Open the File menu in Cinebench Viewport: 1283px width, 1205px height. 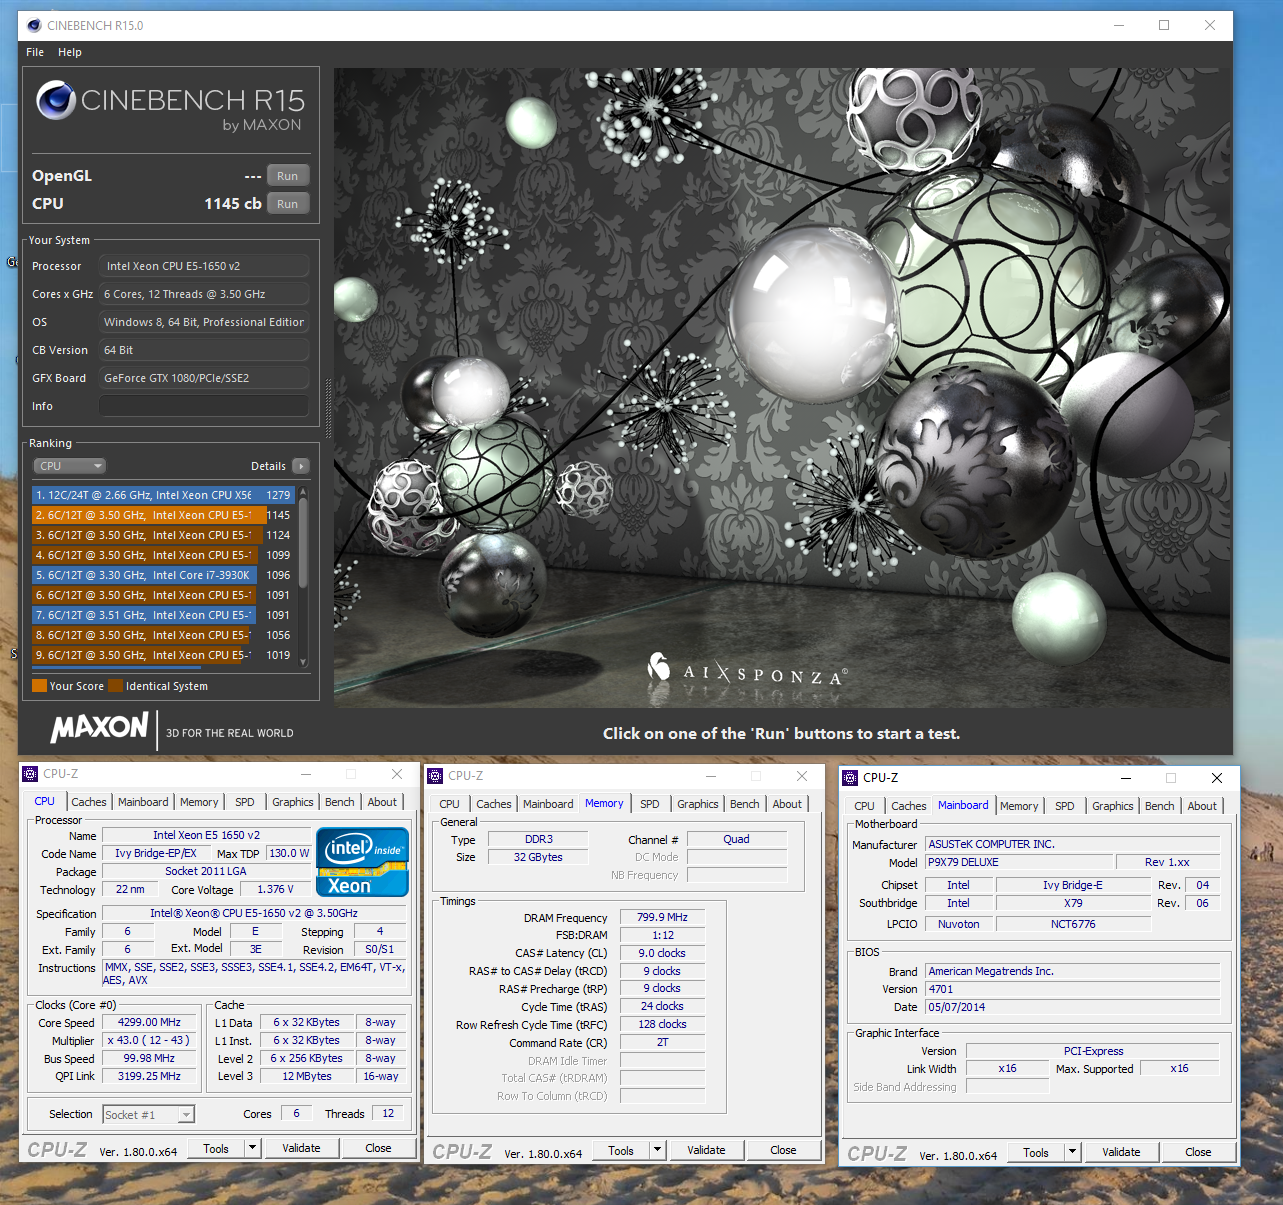pyautogui.click(x=35, y=52)
